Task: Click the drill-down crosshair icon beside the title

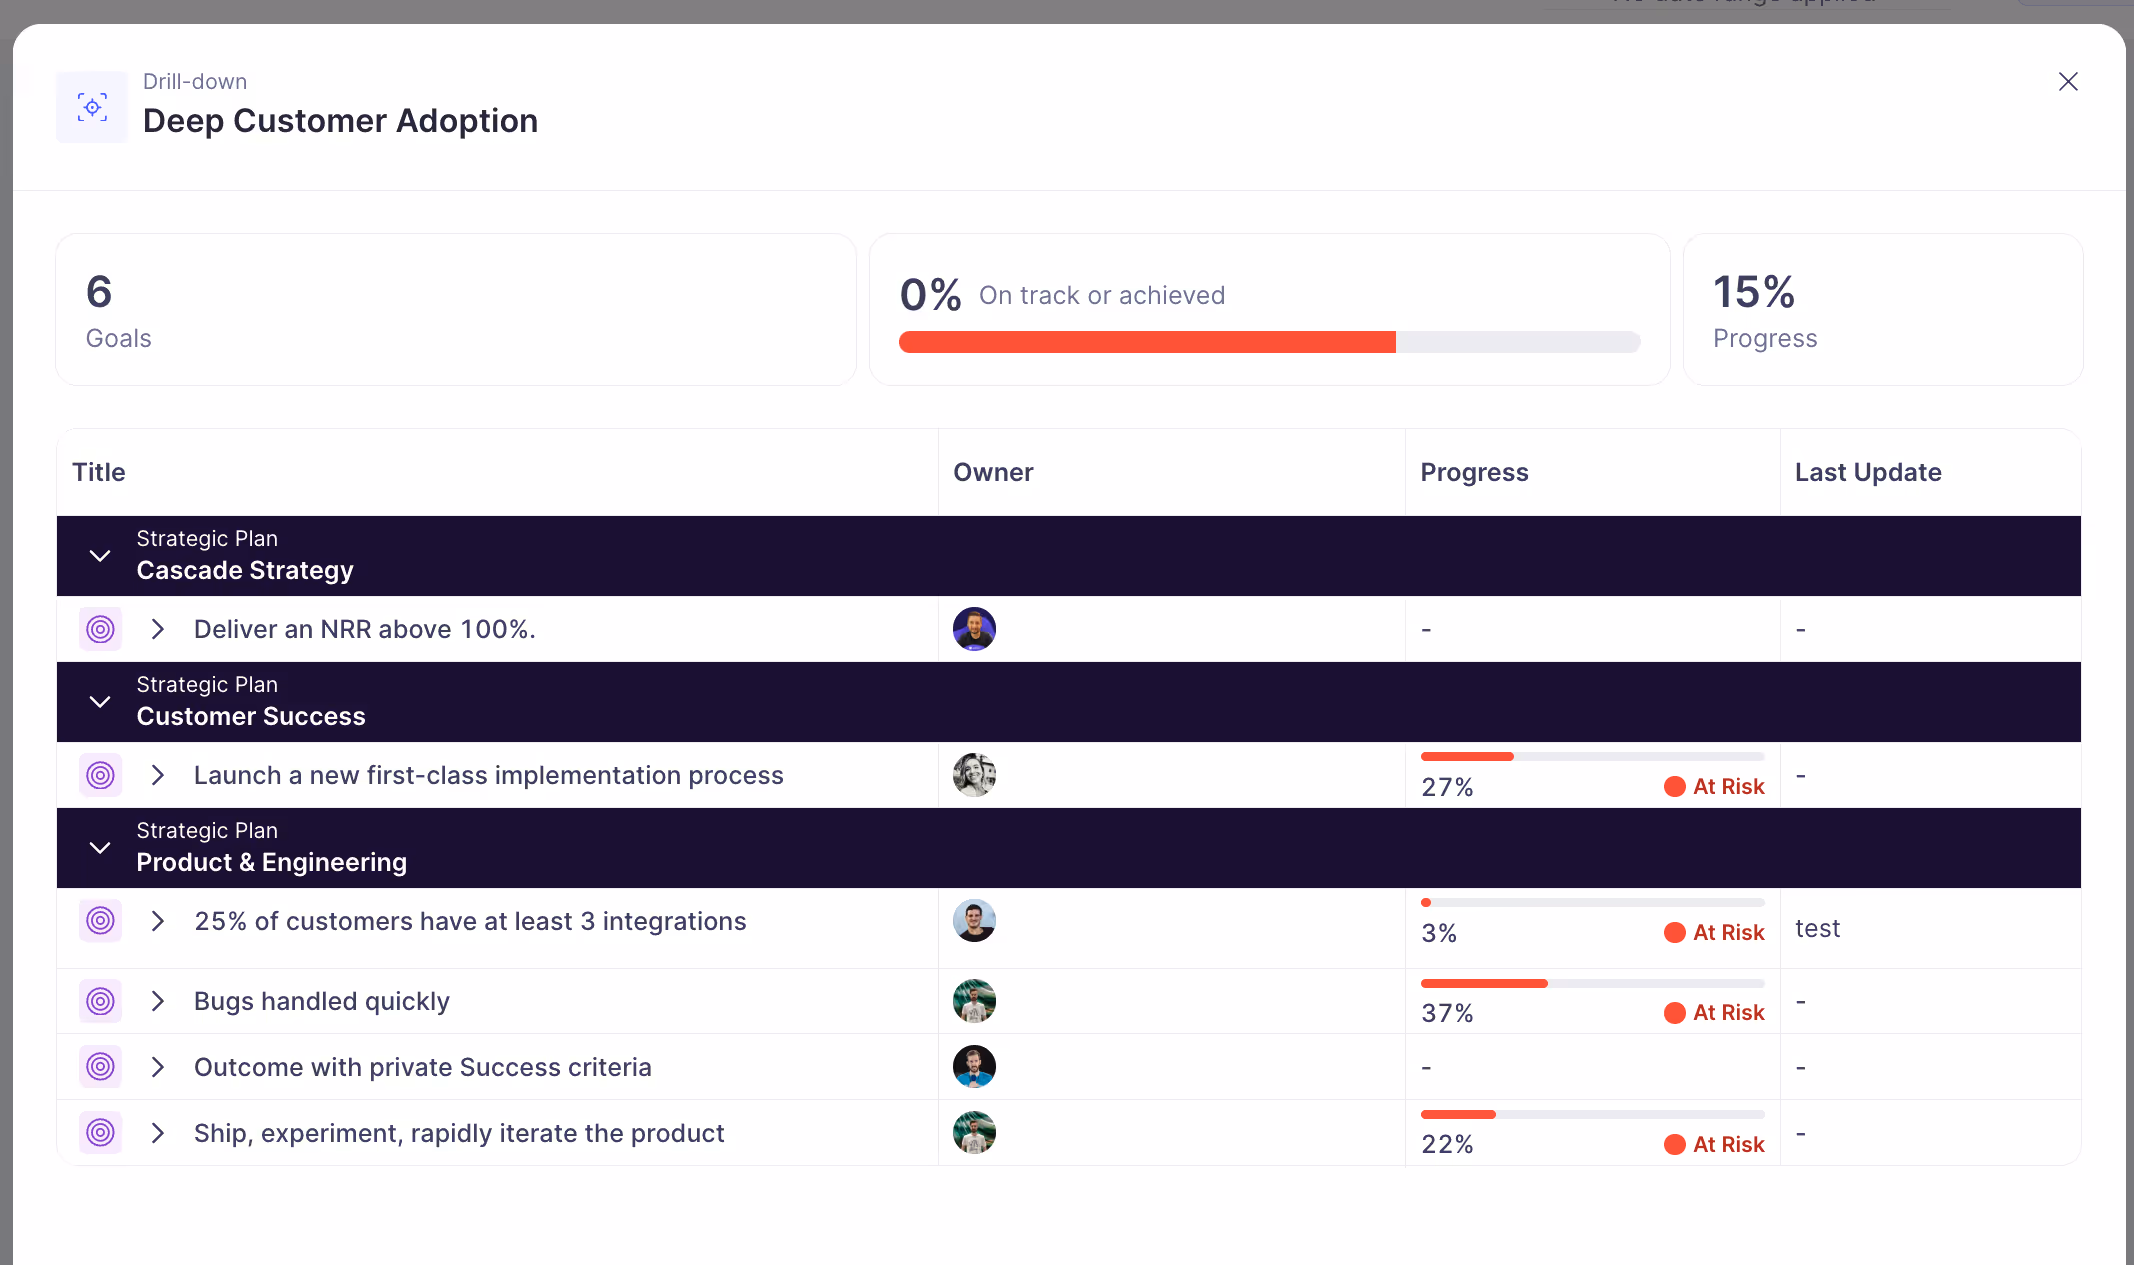Action: (x=91, y=107)
